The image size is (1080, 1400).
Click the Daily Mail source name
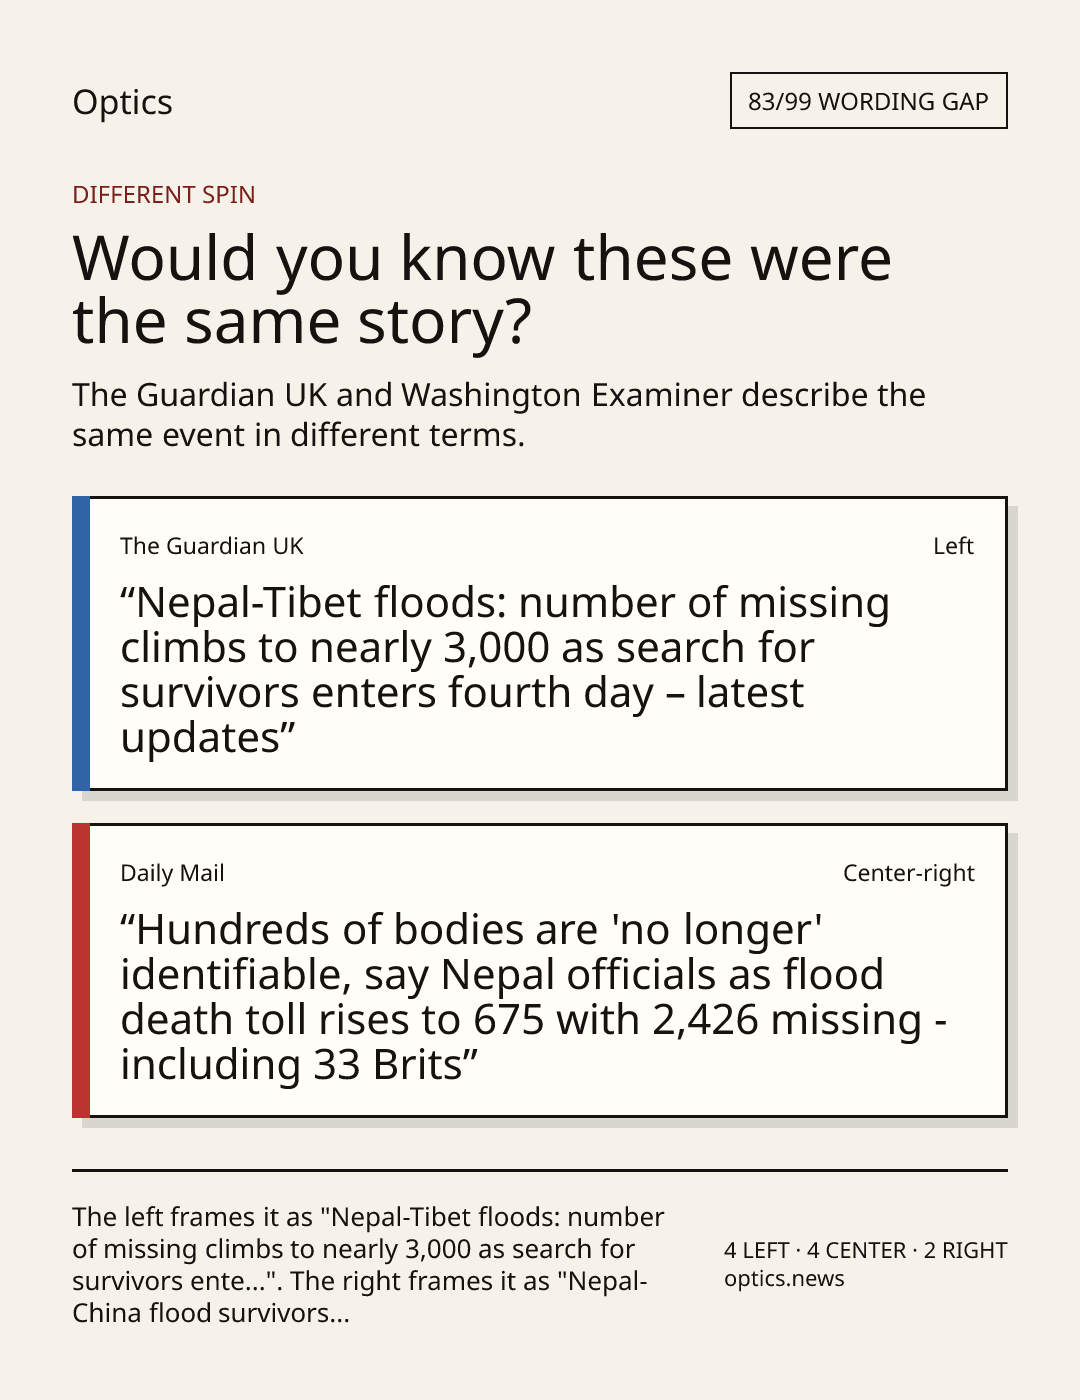tap(172, 873)
